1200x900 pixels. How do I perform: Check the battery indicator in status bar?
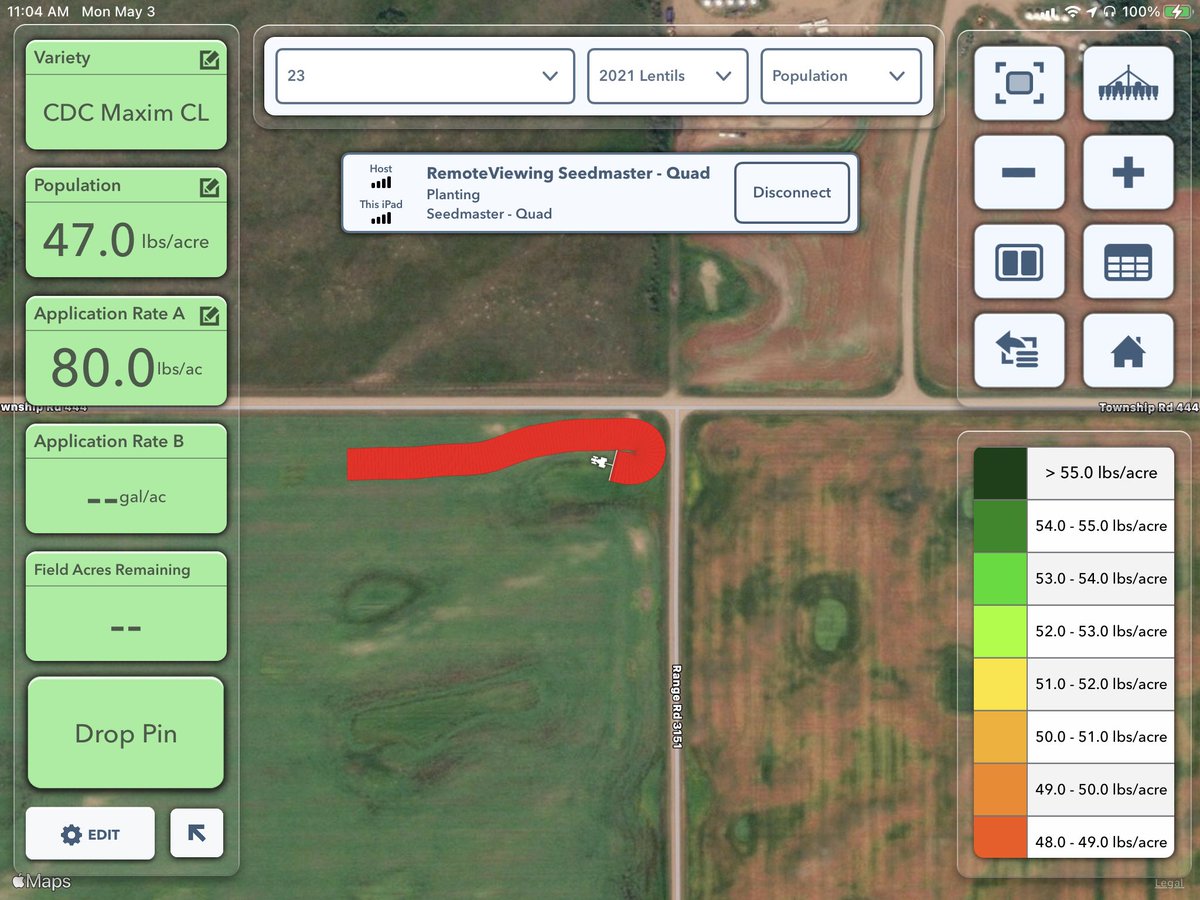pos(1176,12)
